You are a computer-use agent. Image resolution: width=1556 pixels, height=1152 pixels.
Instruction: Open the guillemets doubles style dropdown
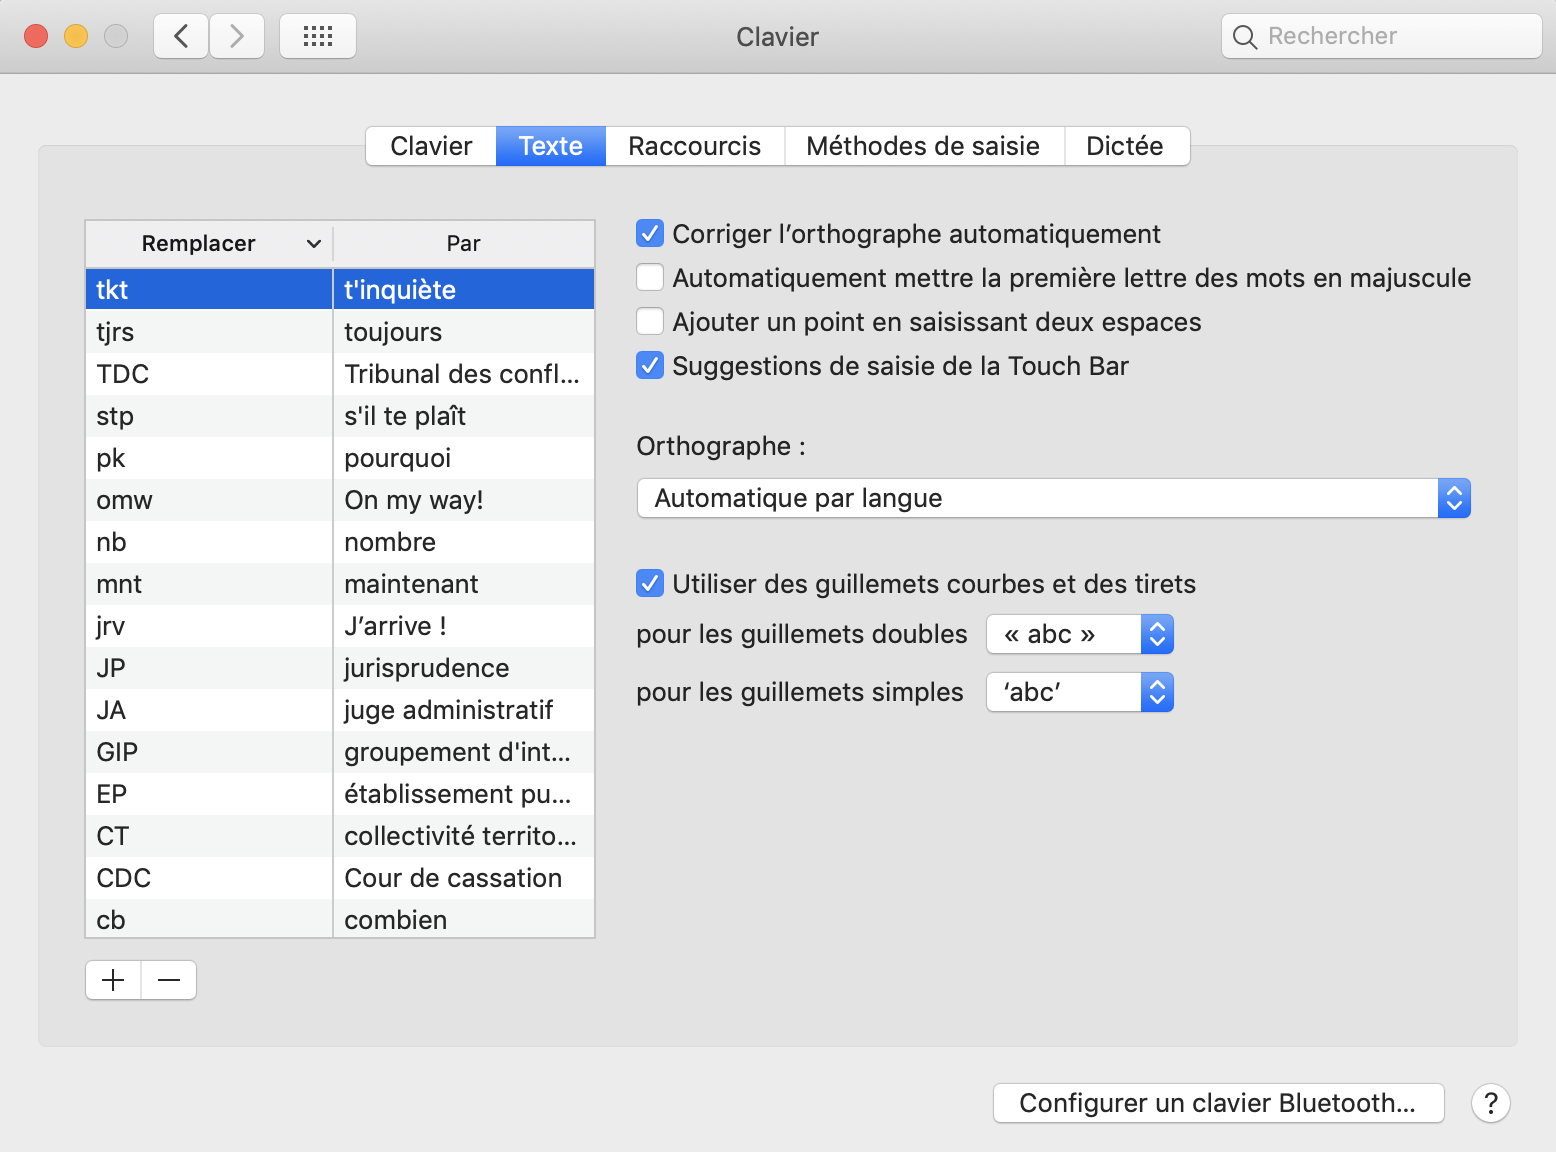click(x=1079, y=634)
